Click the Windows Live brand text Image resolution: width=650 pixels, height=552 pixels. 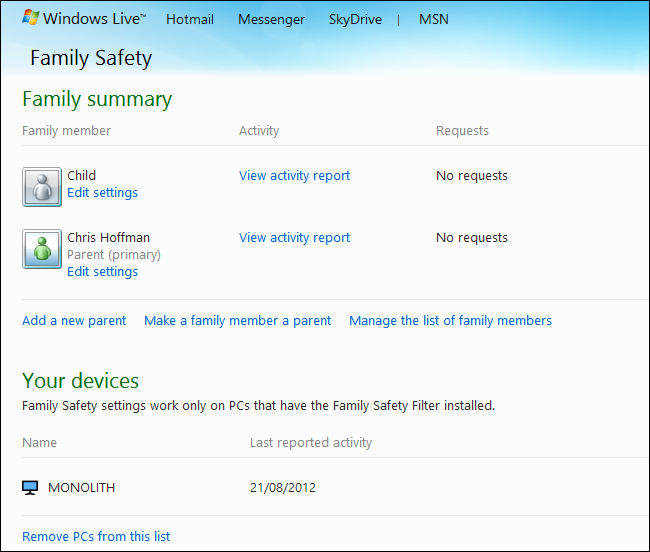[x=96, y=19]
